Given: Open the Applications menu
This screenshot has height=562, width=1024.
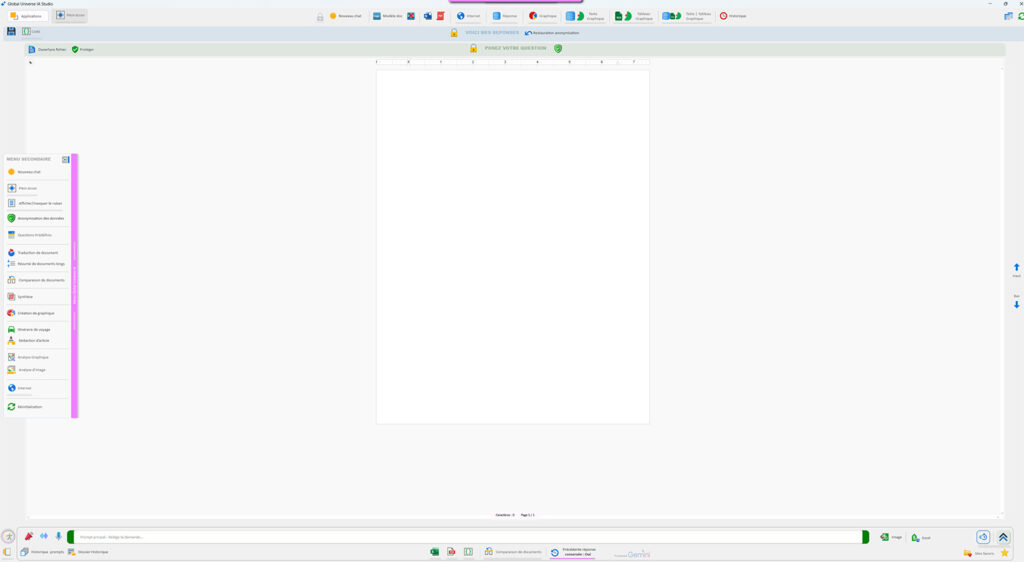Looking at the screenshot, I should [x=27, y=16].
